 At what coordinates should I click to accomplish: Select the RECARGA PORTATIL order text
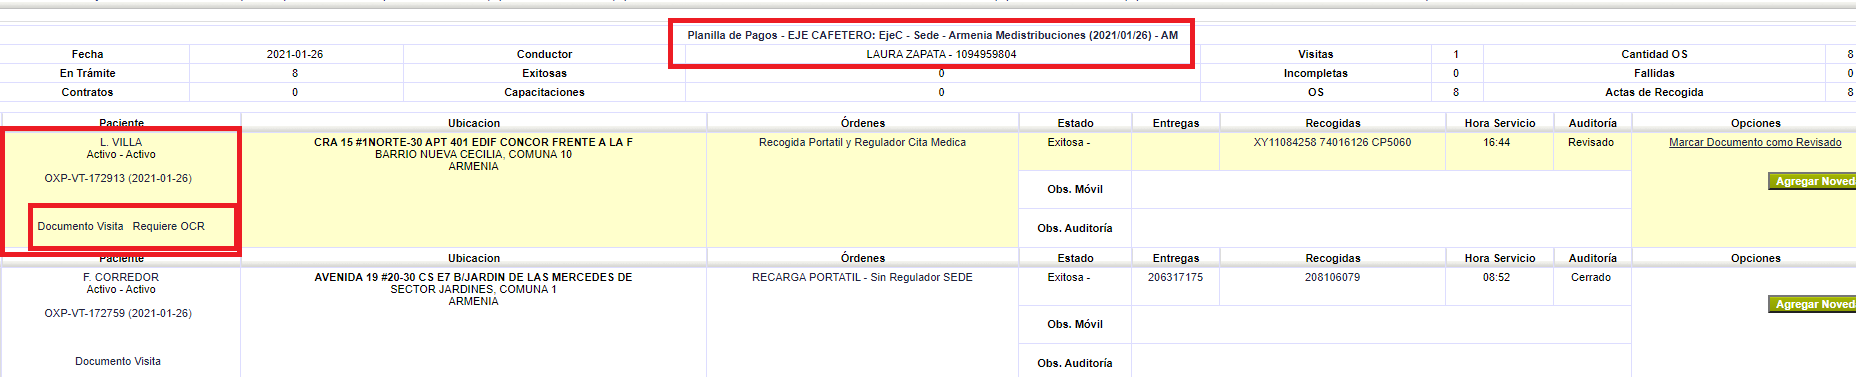[x=862, y=277]
